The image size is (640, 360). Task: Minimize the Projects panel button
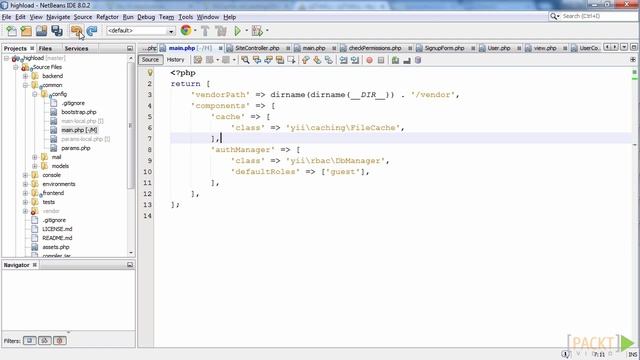pyautogui.click(x=130, y=48)
